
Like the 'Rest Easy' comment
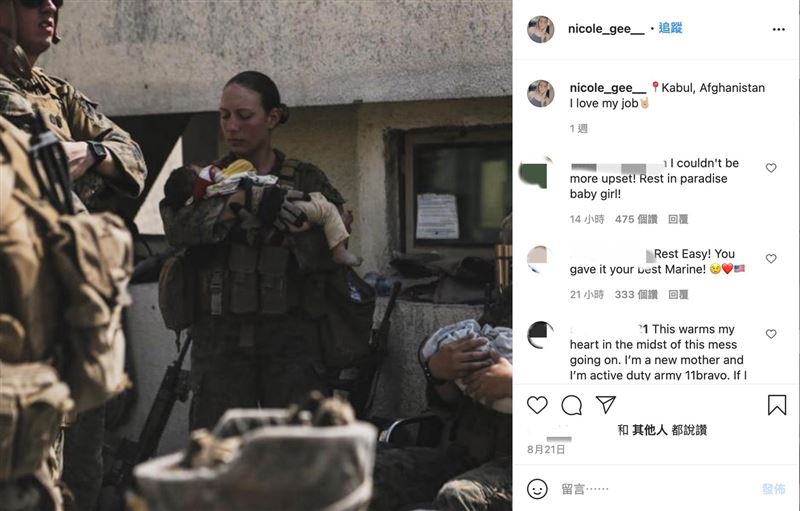pyautogui.click(x=770, y=259)
